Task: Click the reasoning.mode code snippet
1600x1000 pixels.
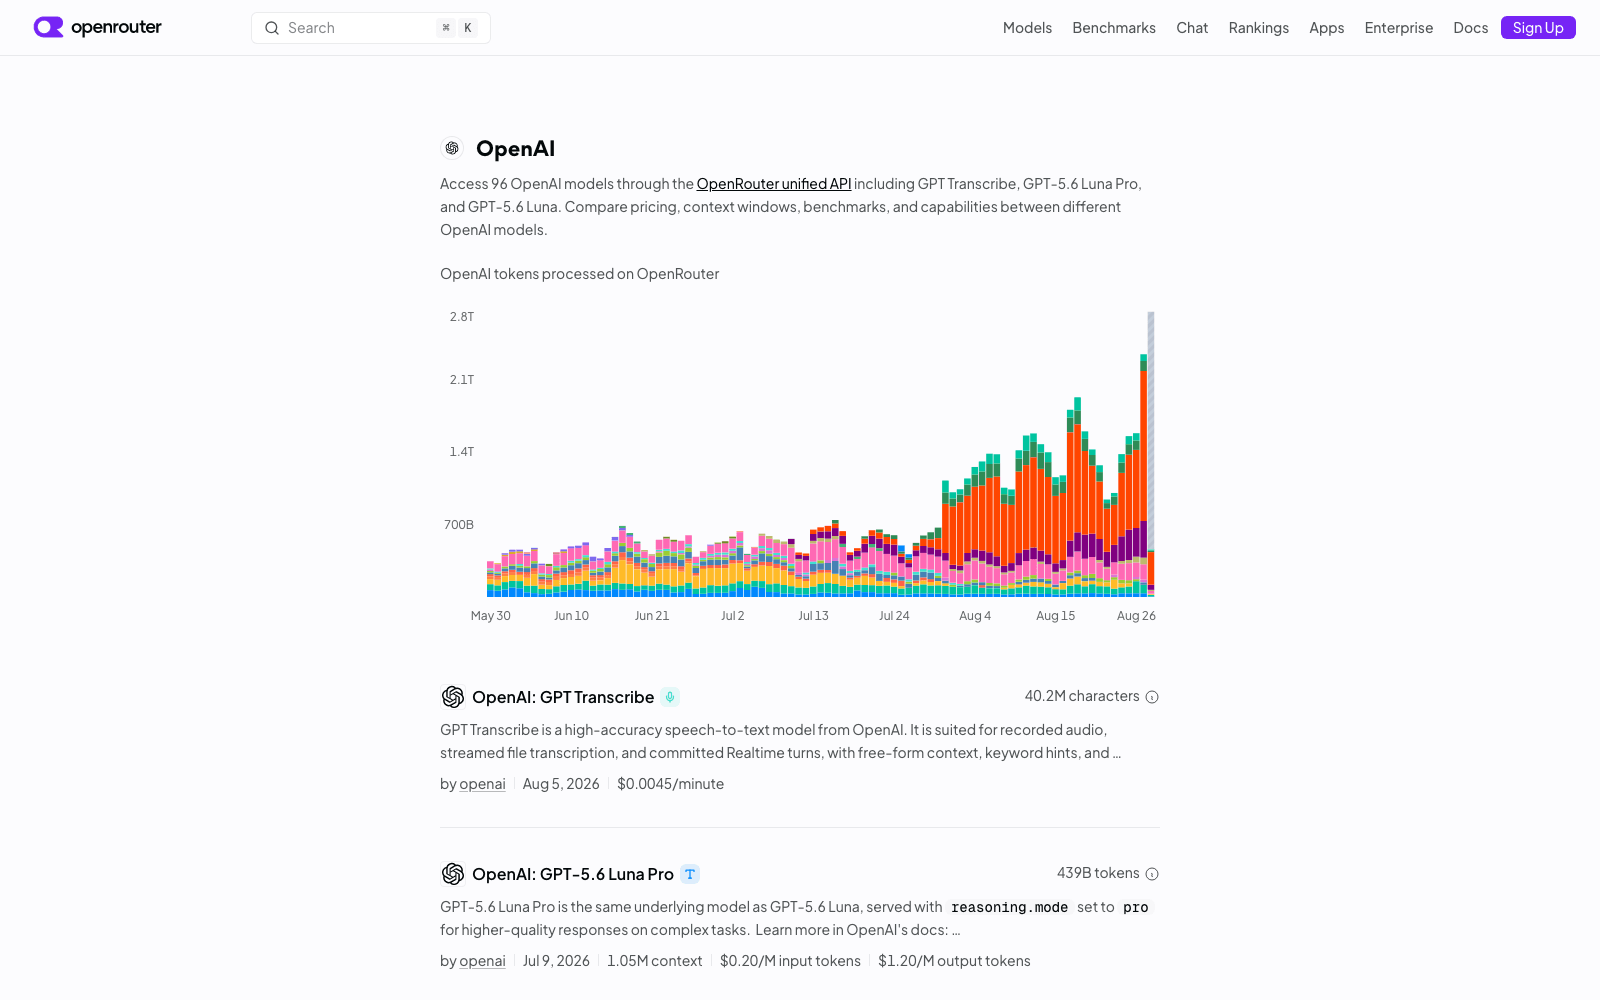Action: (1009, 907)
